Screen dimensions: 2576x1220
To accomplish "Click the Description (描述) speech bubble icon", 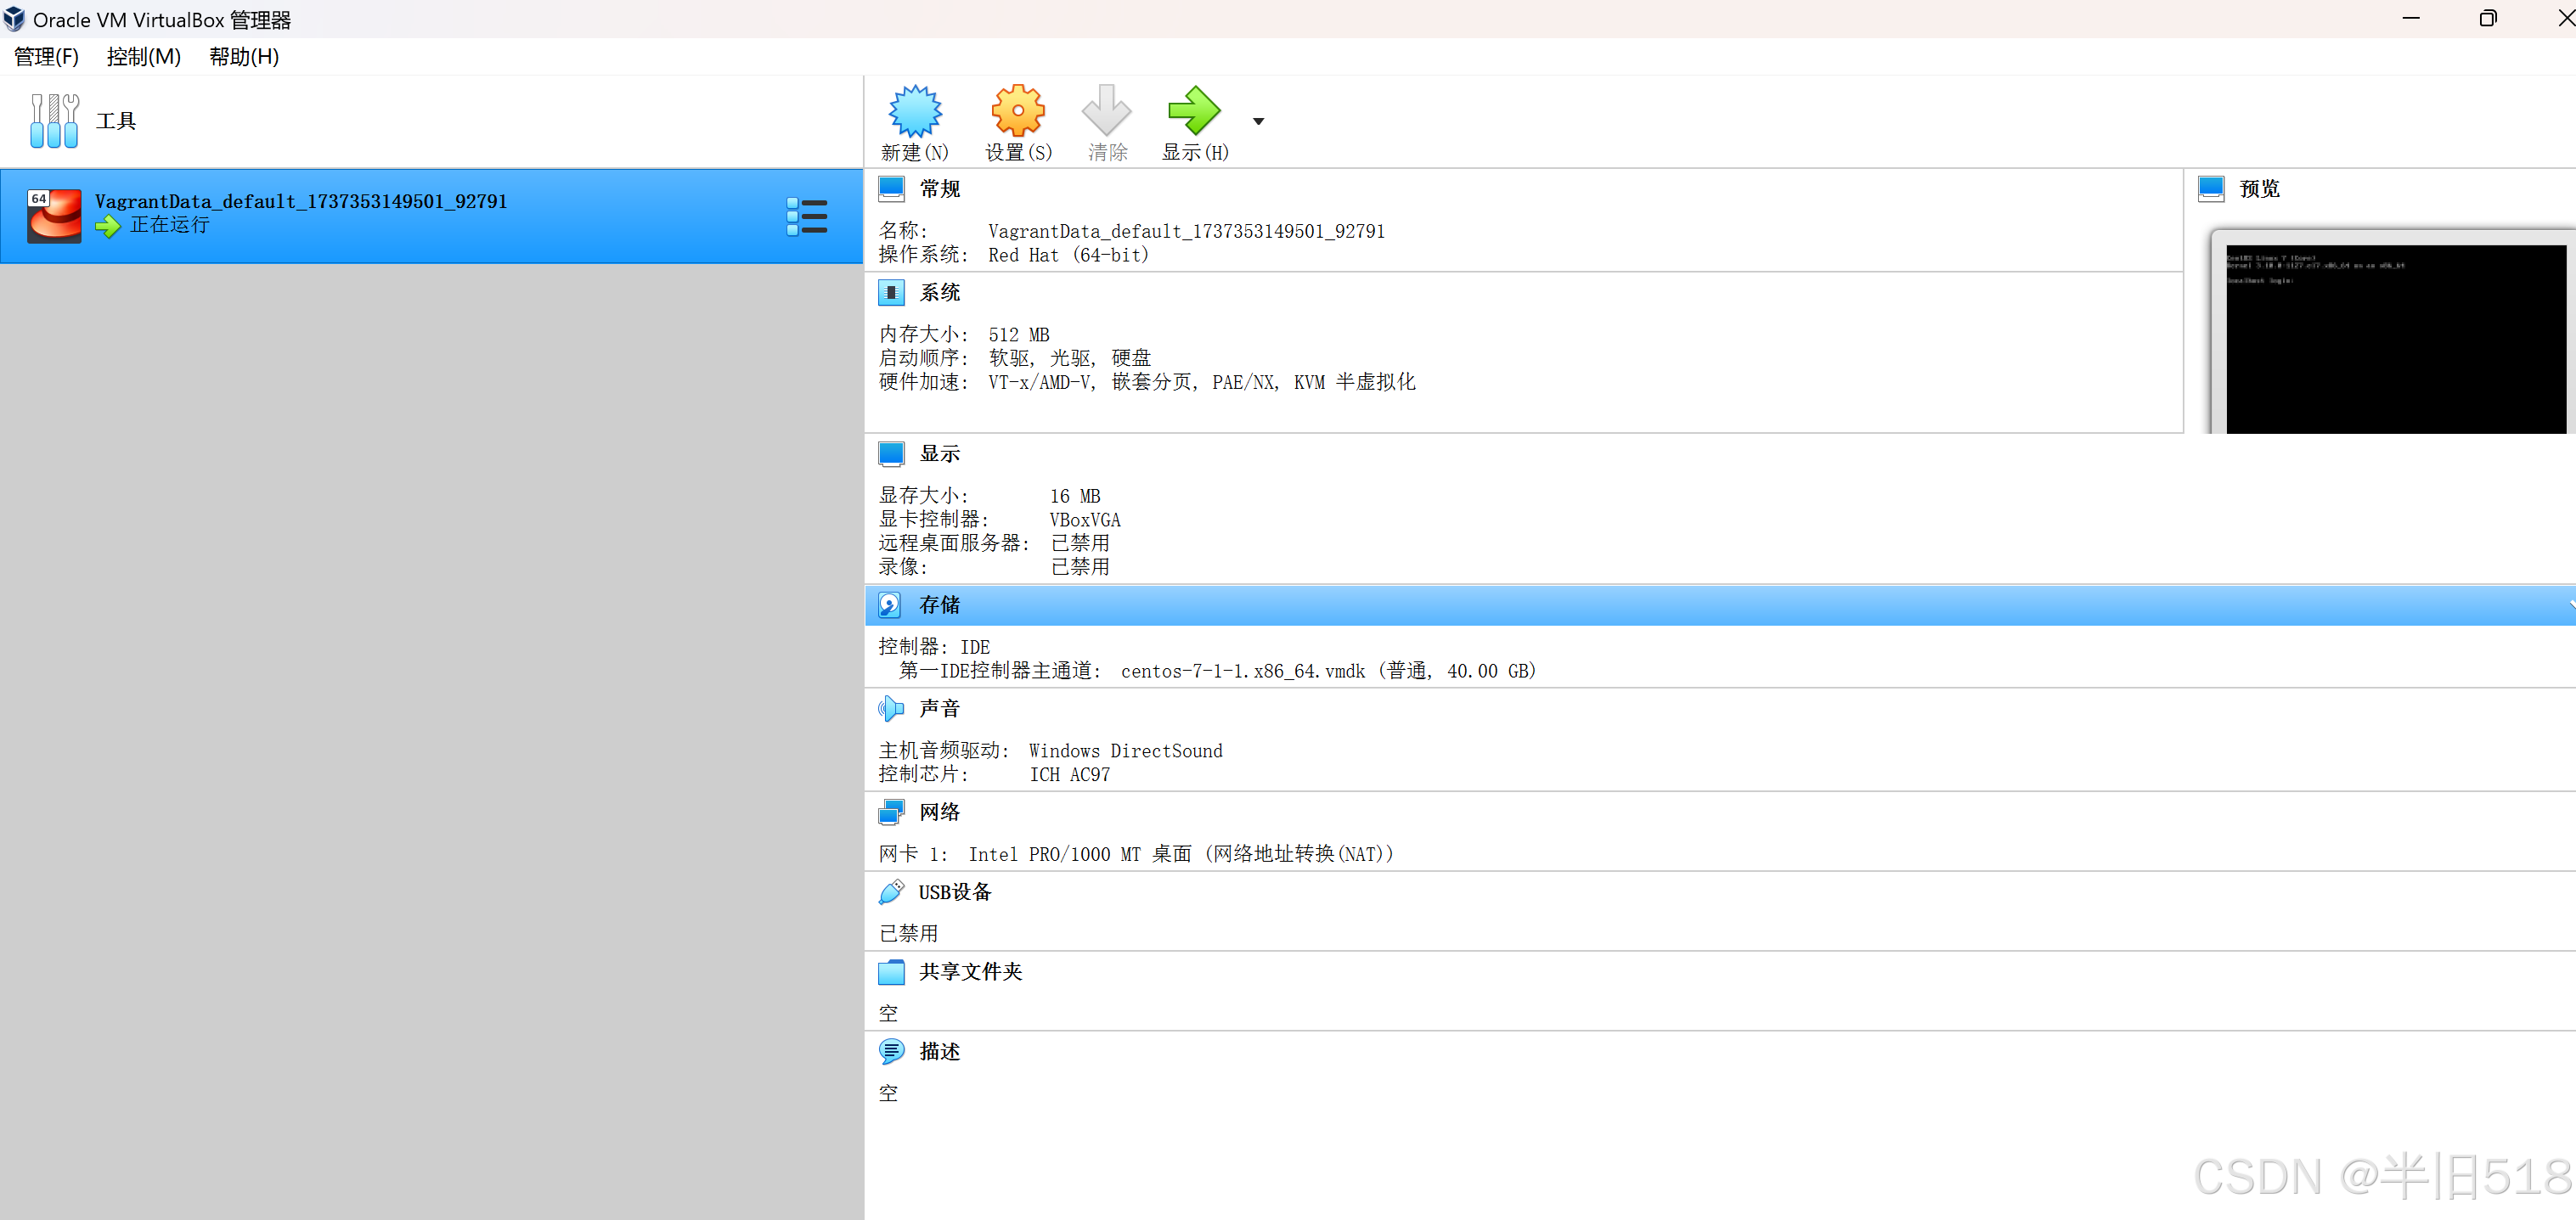I will coord(891,1052).
